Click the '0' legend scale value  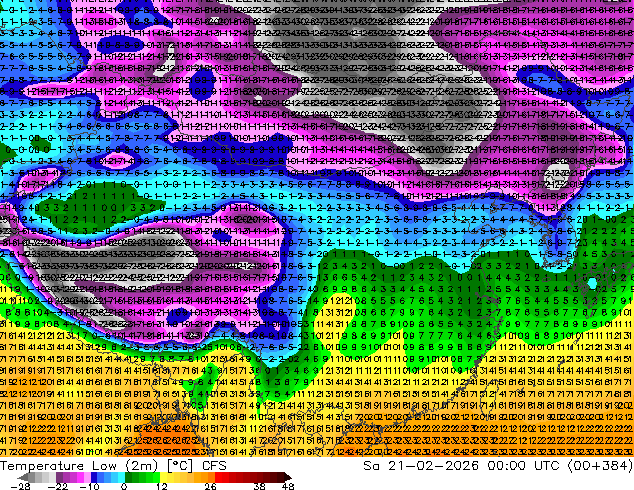click(x=124, y=486)
